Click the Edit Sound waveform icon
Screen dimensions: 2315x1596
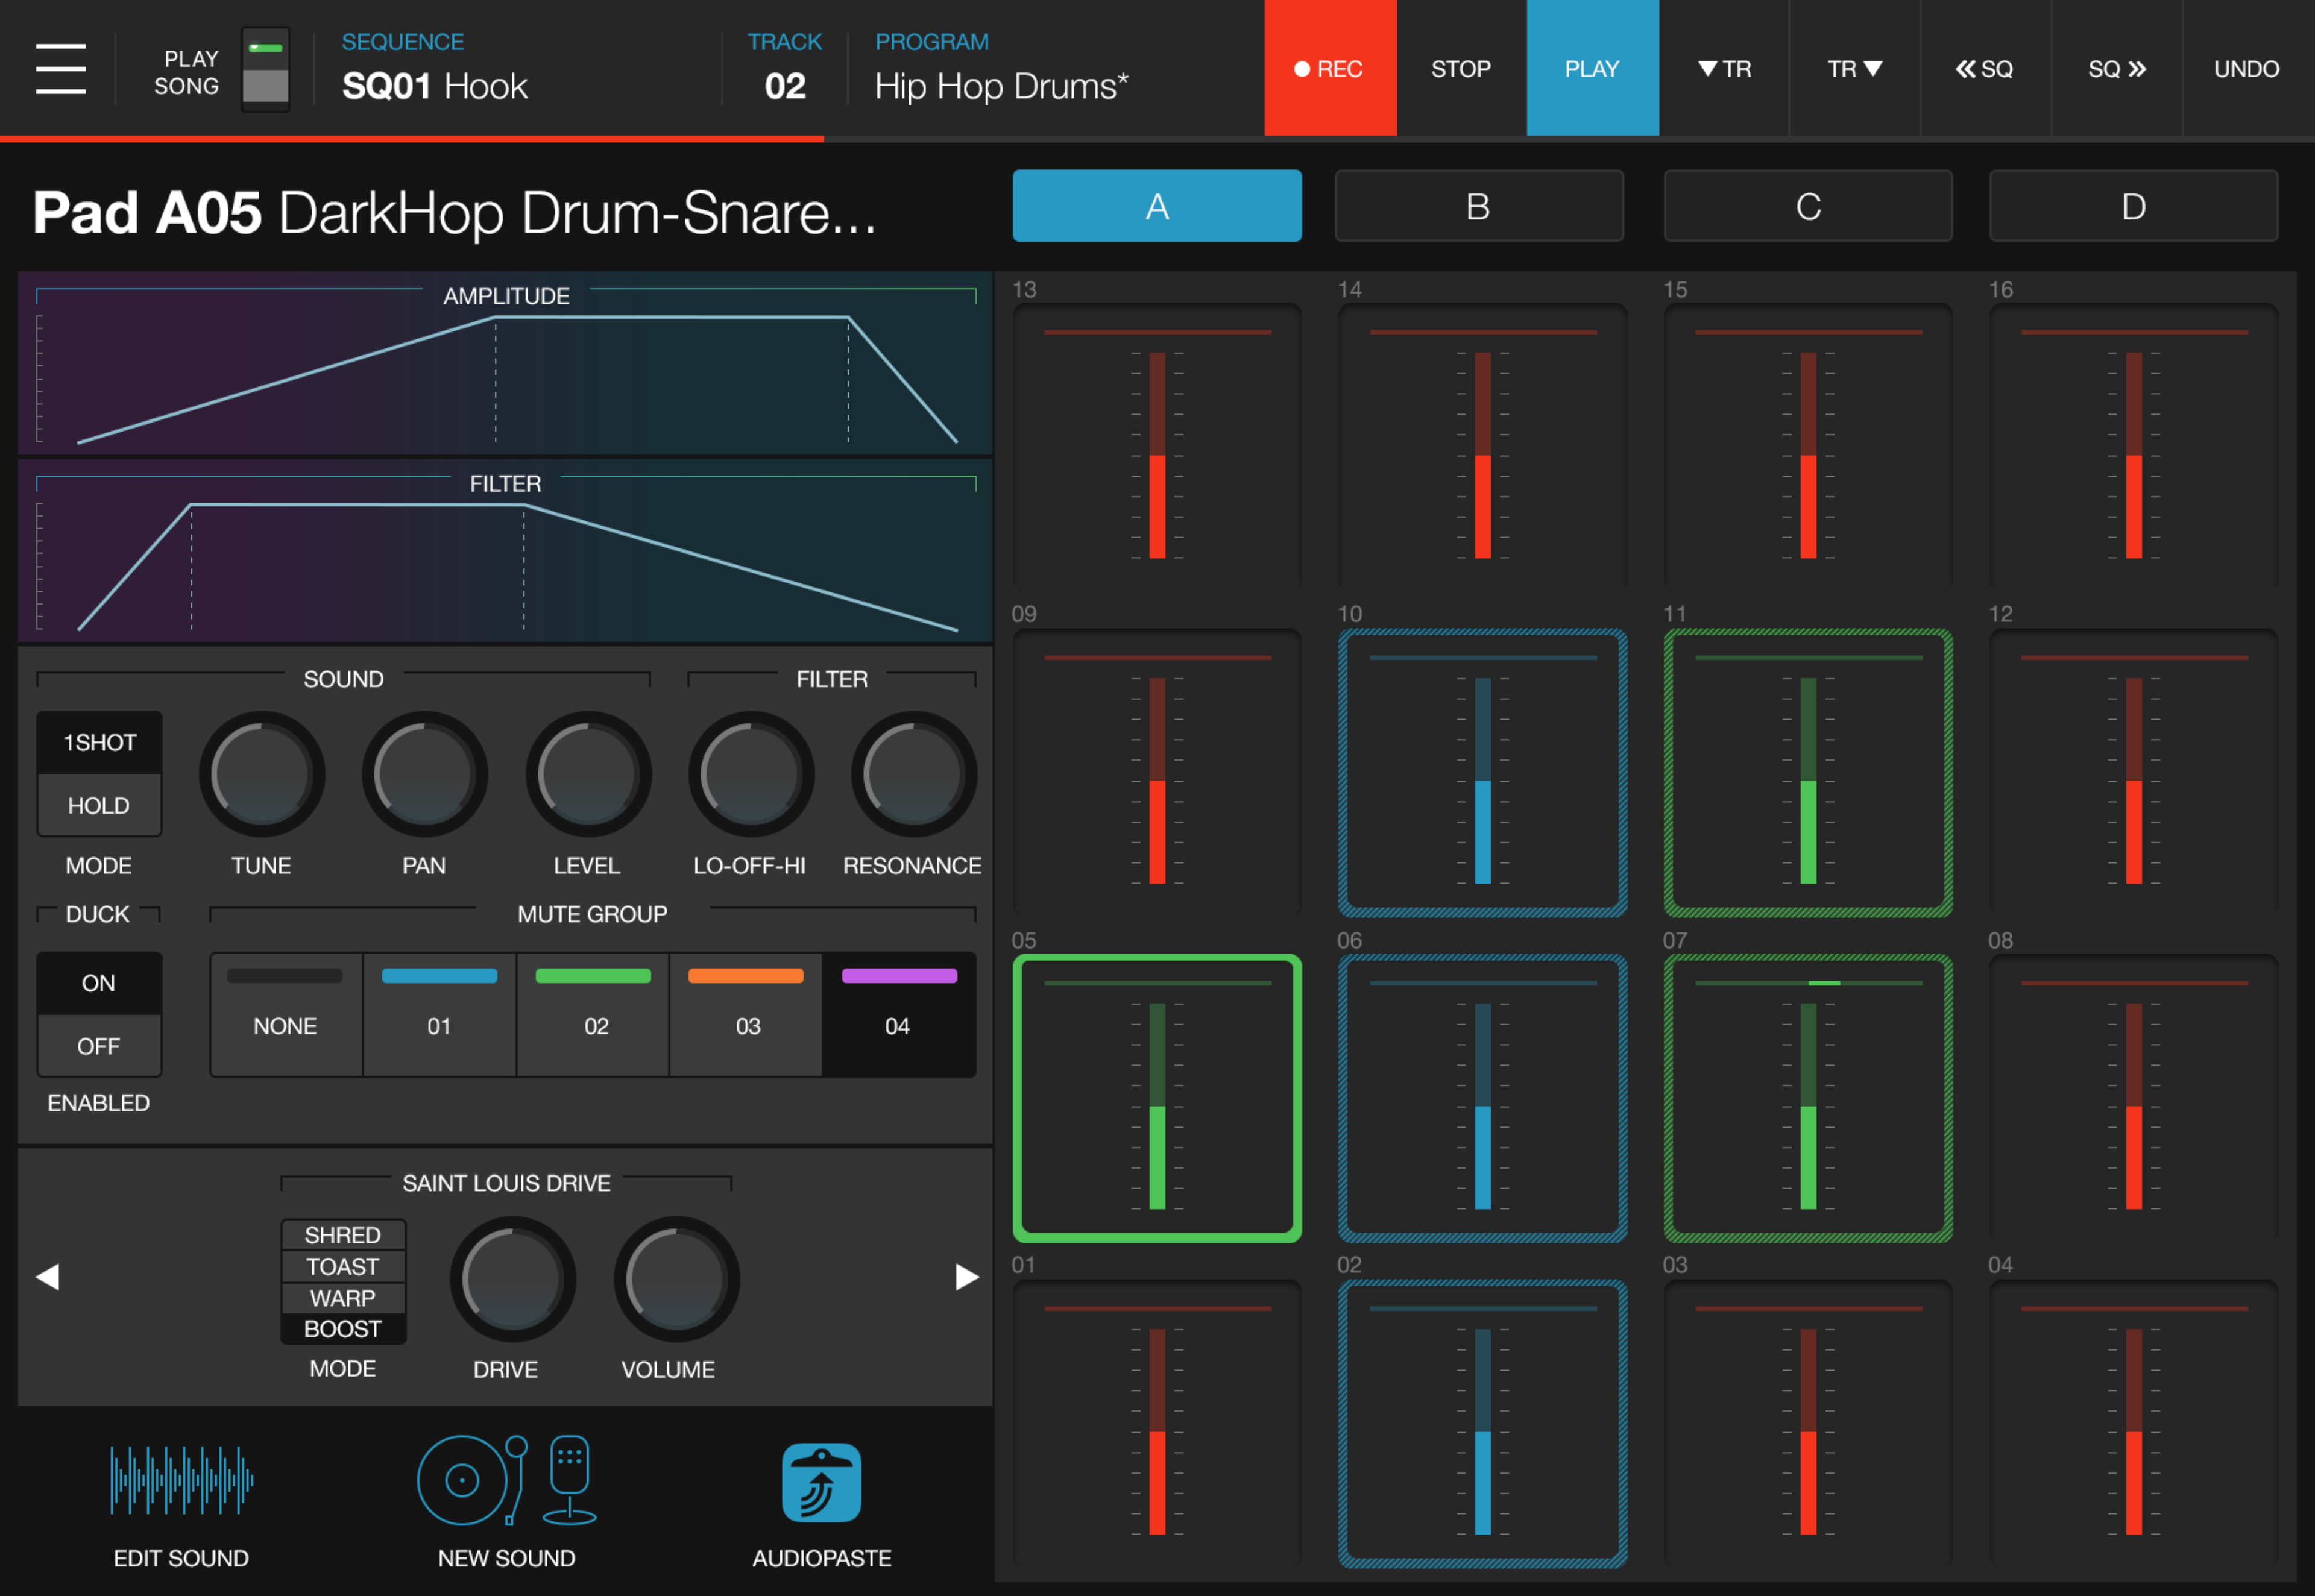tap(181, 1480)
